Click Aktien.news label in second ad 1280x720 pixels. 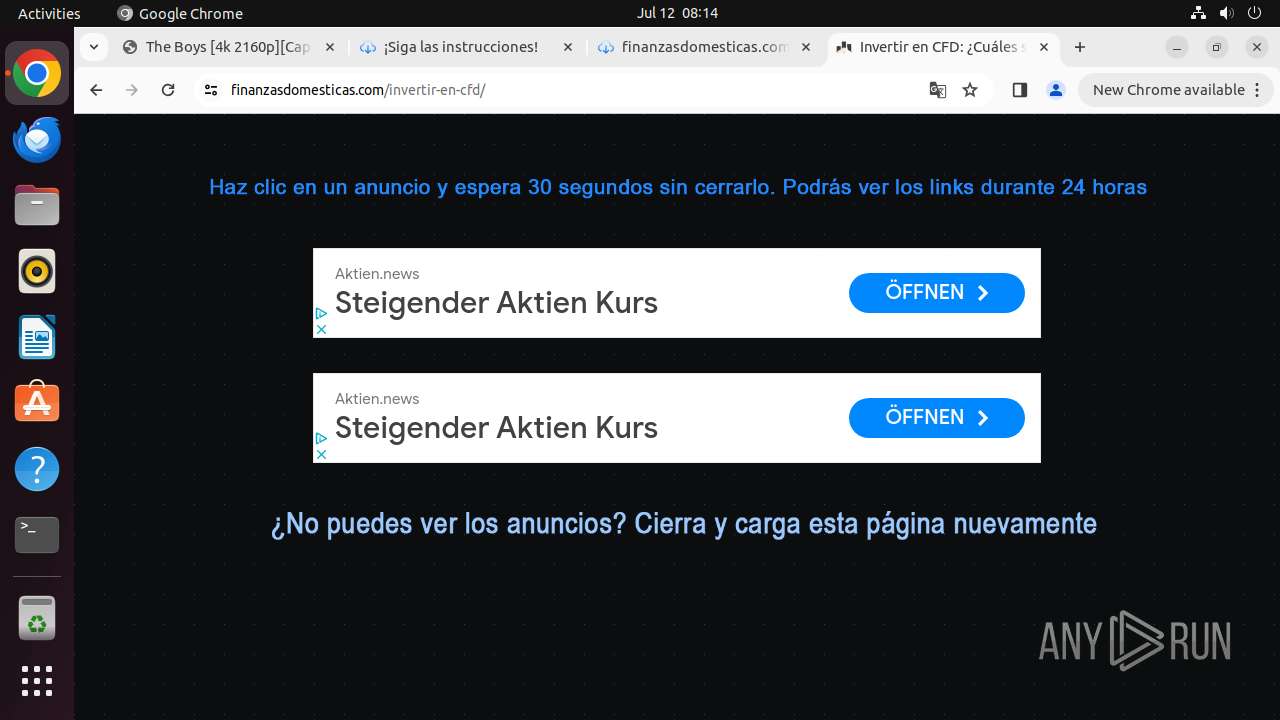point(377,399)
